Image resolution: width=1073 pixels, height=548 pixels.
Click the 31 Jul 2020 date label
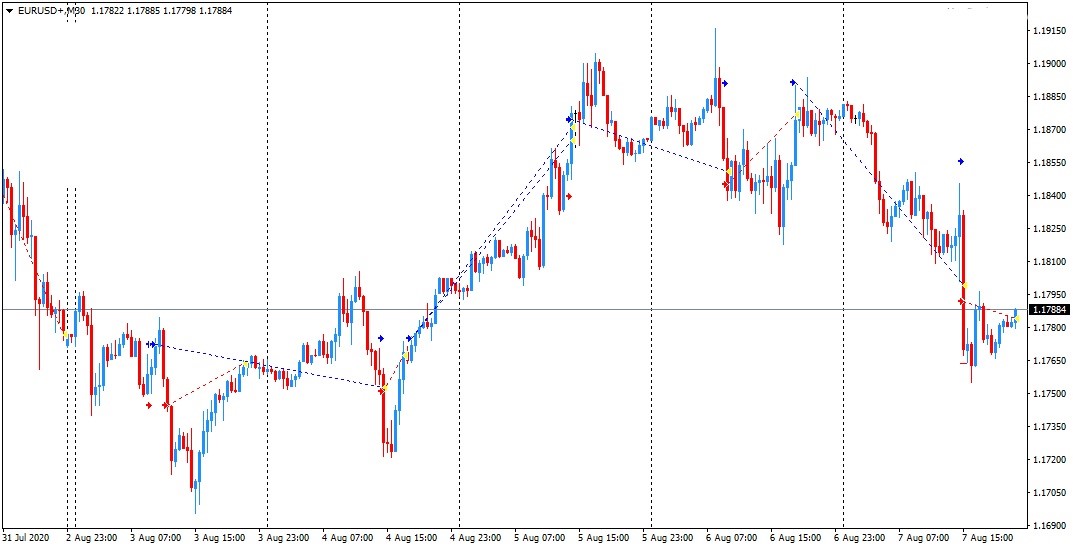(x=25, y=538)
